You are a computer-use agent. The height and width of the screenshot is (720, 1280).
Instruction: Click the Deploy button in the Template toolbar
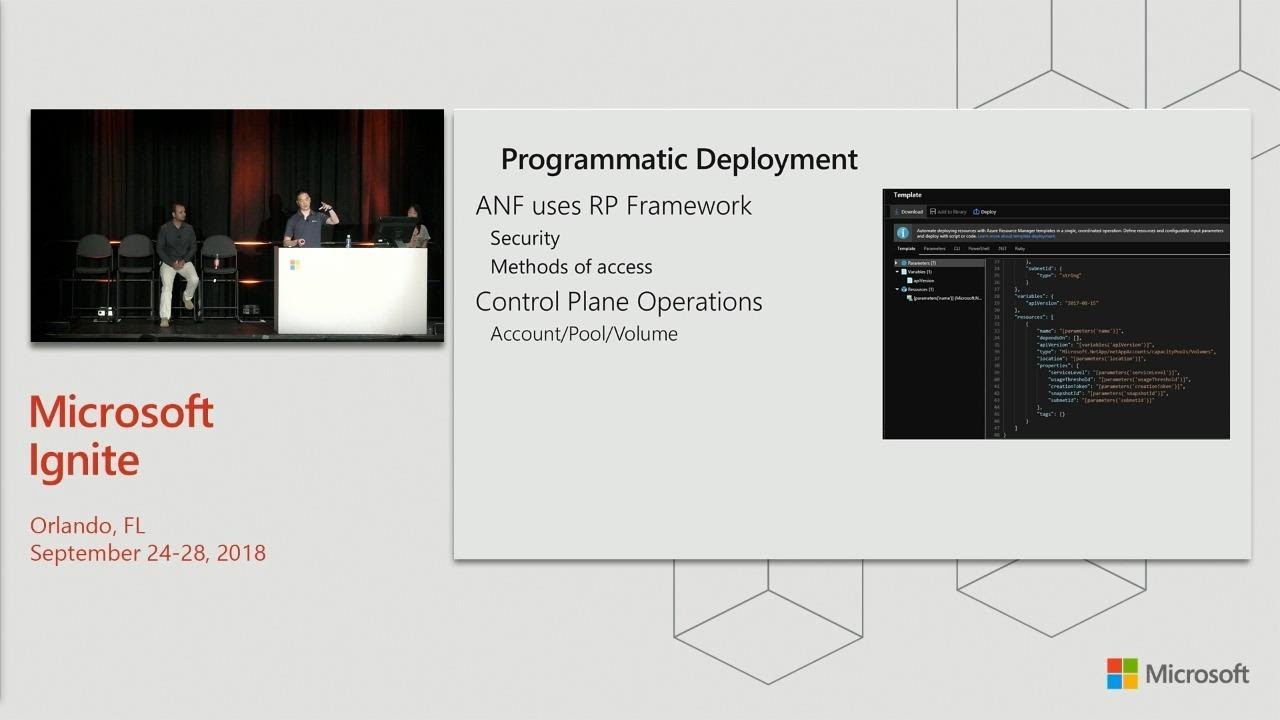[x=985, y=212]
